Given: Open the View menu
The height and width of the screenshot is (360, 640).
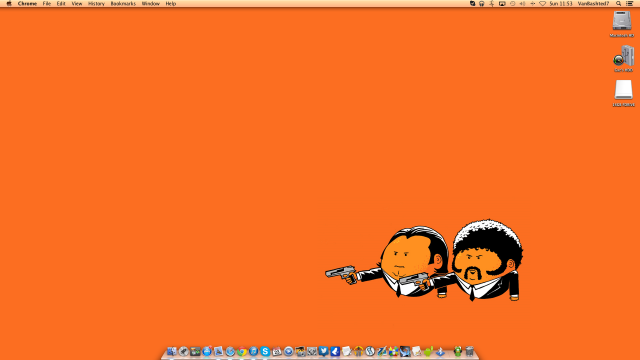Looking at the screenshot, I should click(77, 4).
